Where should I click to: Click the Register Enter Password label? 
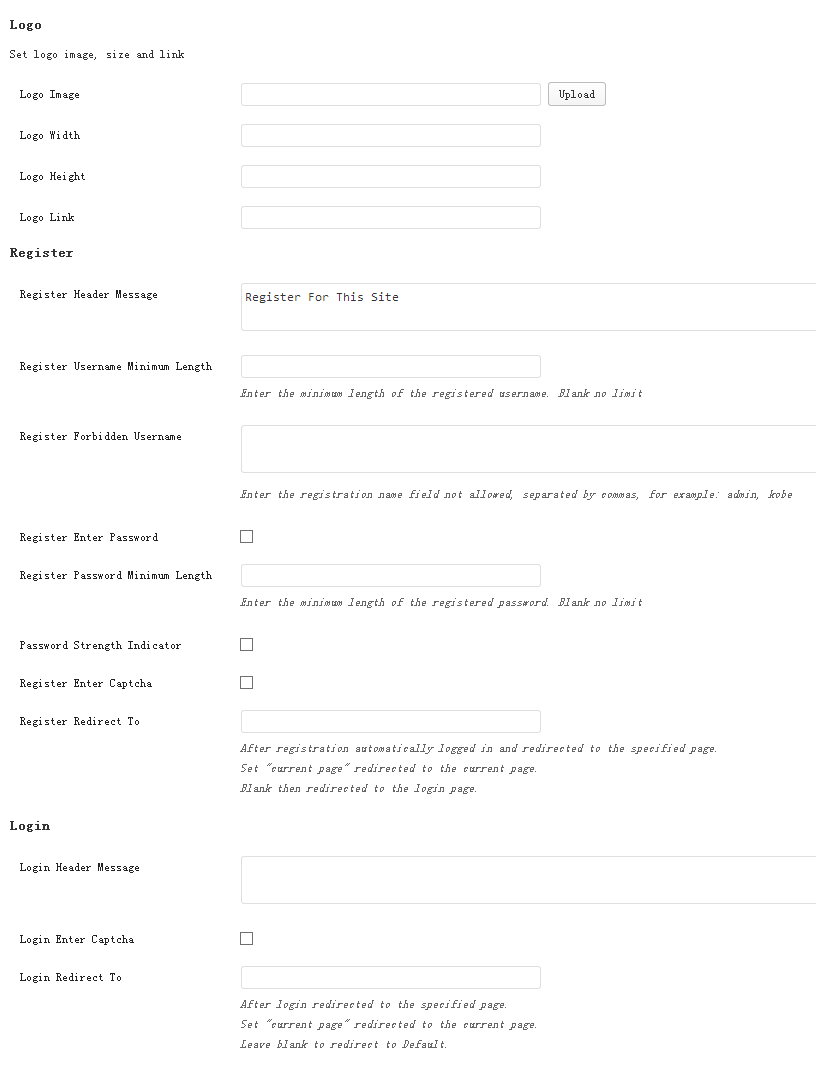click(x=89, y=538)
